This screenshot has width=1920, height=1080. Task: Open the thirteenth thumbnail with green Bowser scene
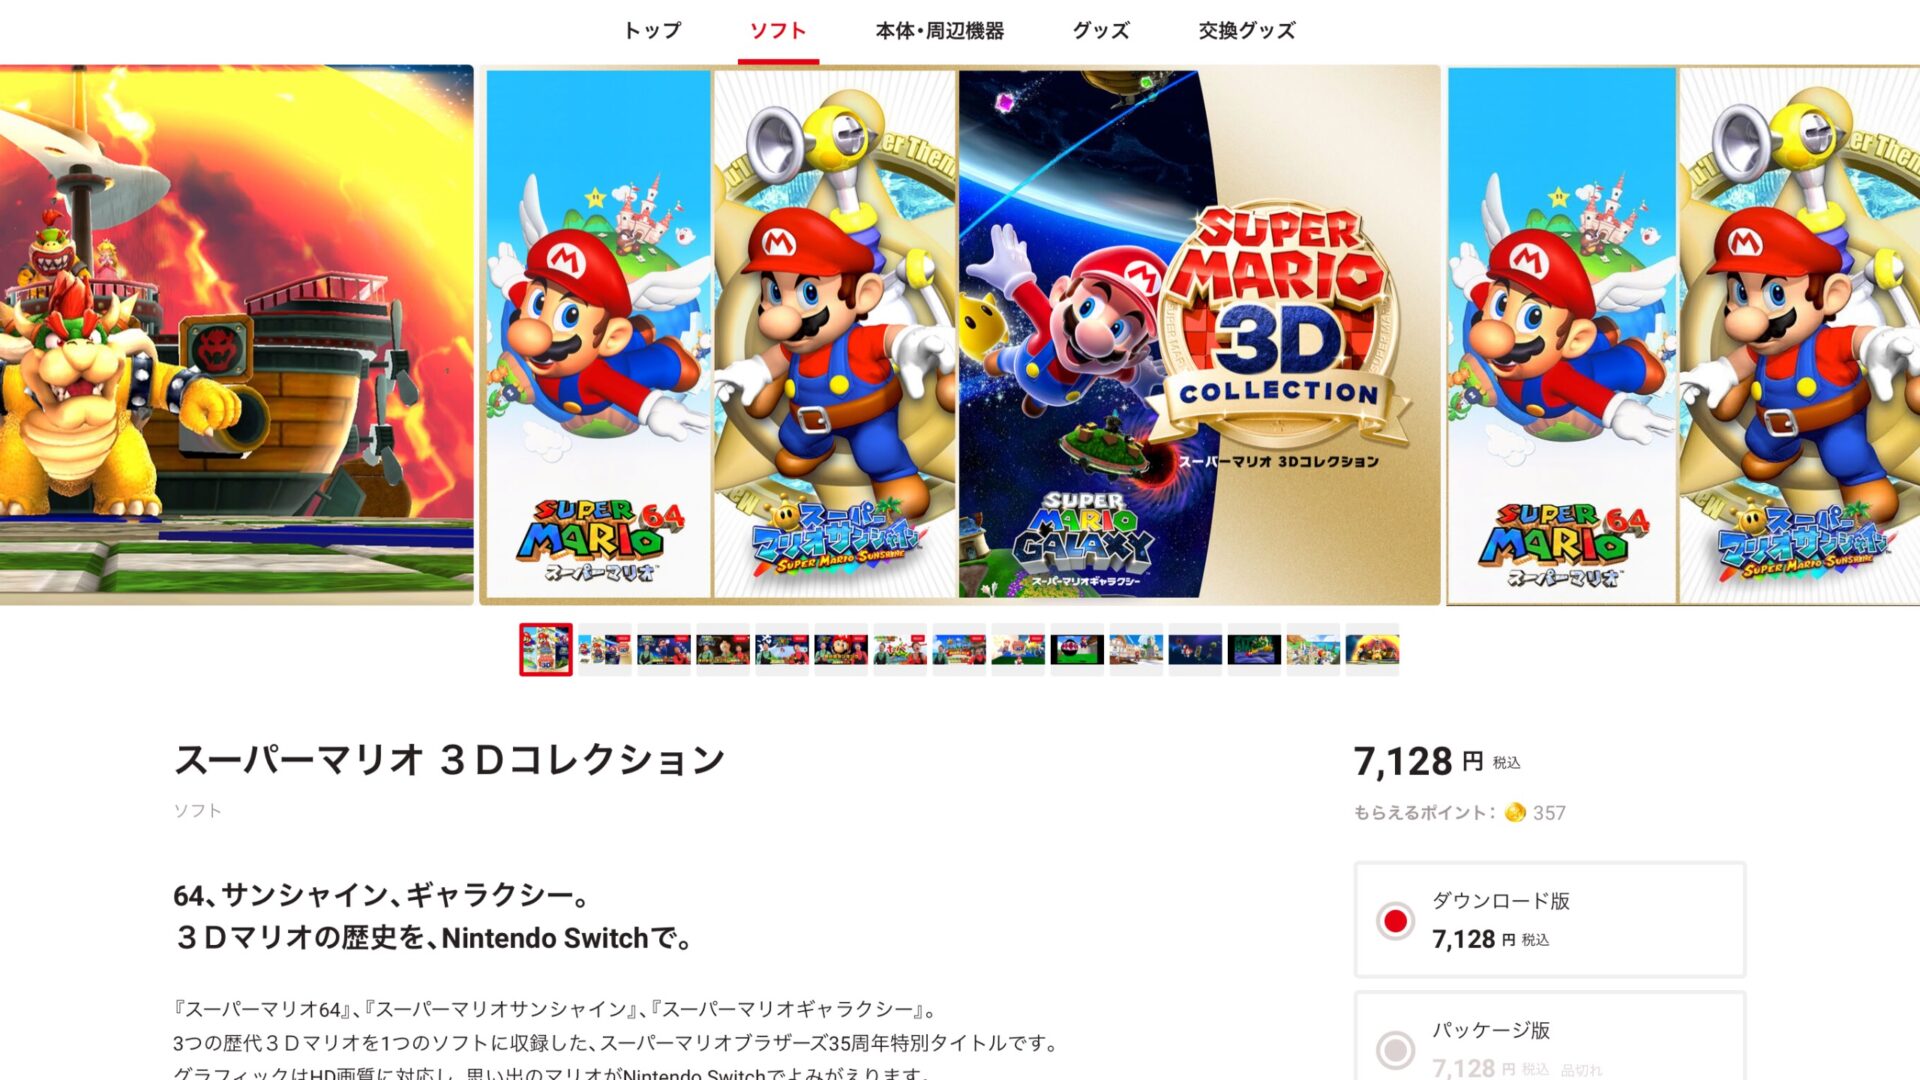1254,650
